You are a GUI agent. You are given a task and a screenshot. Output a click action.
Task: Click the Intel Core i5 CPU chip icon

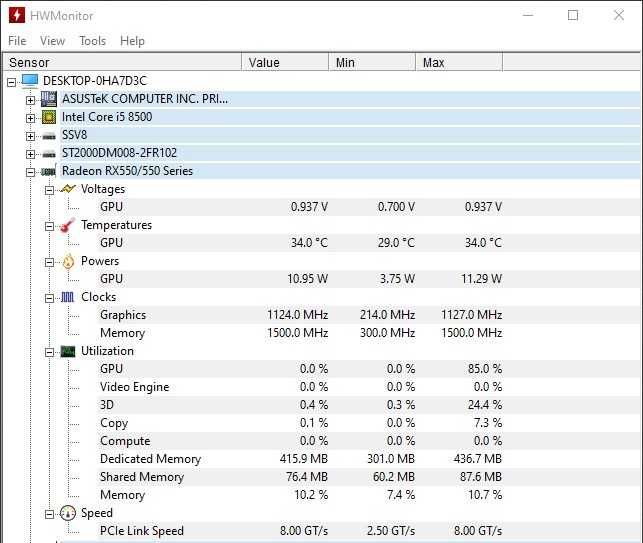coord(49,117)
